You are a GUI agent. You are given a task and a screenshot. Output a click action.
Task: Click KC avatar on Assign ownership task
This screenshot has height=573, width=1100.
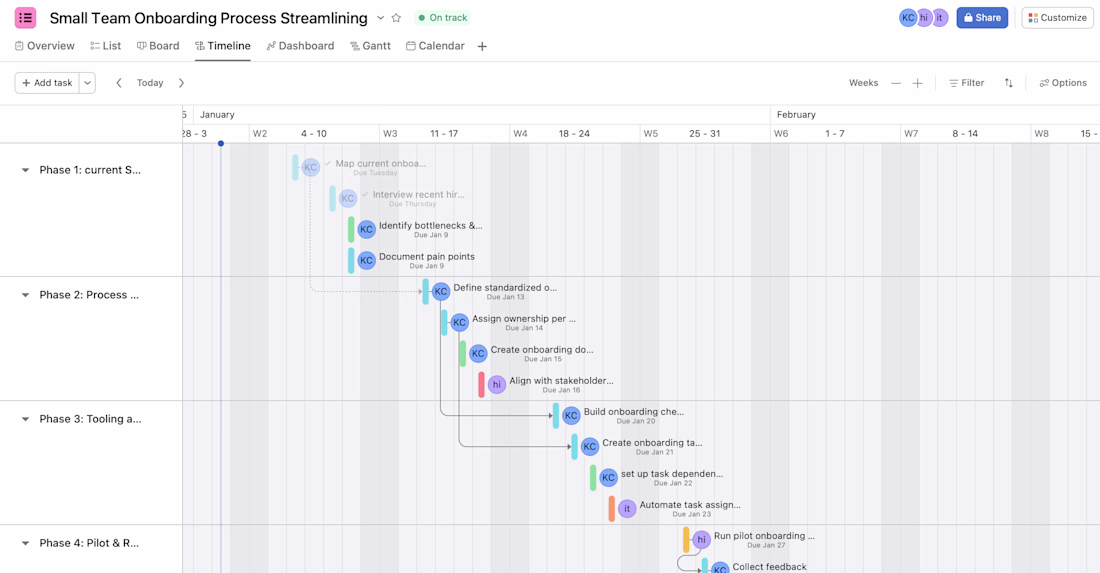tap(460, 323)
